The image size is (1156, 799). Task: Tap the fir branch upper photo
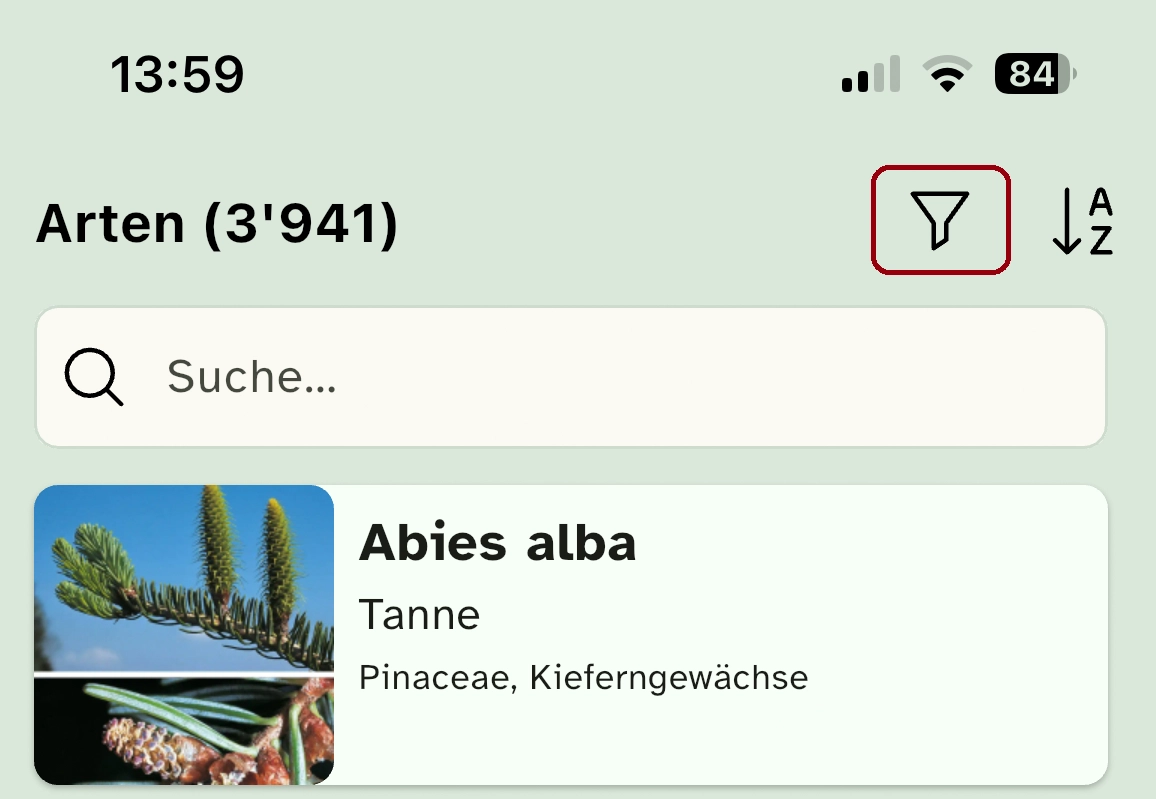tap(184, 578)
